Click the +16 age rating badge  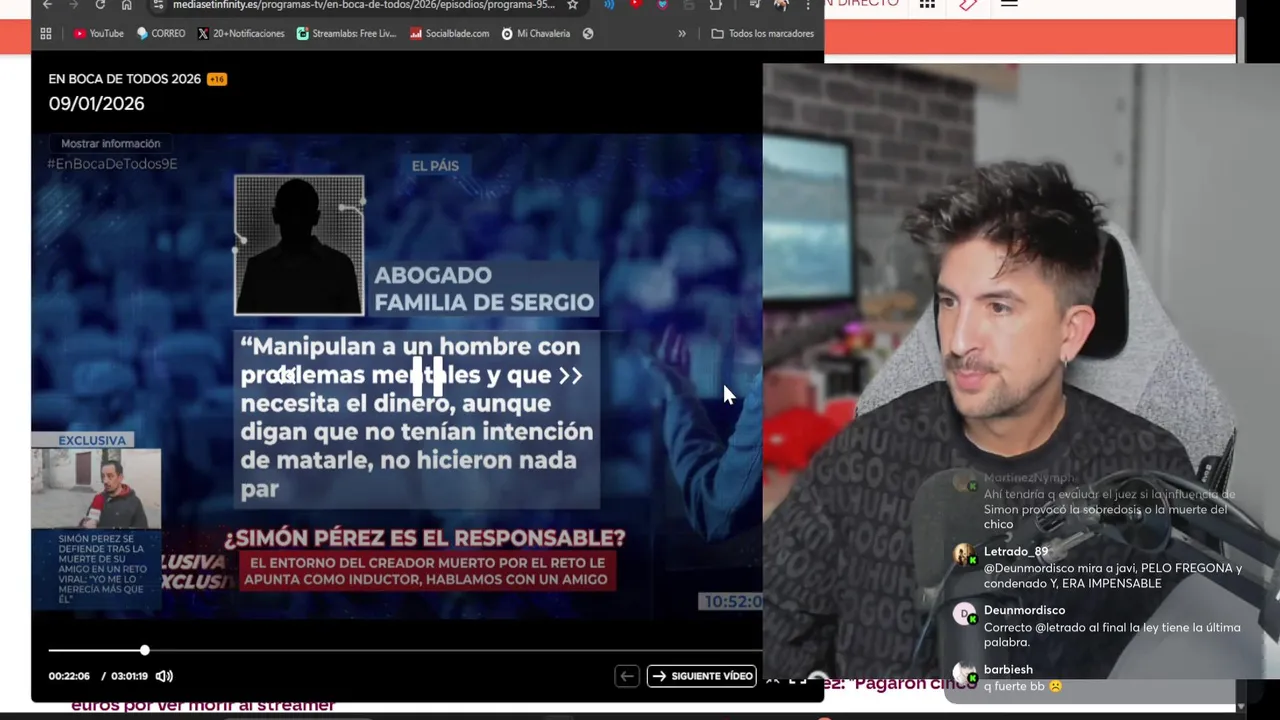(x=217, y=79)
